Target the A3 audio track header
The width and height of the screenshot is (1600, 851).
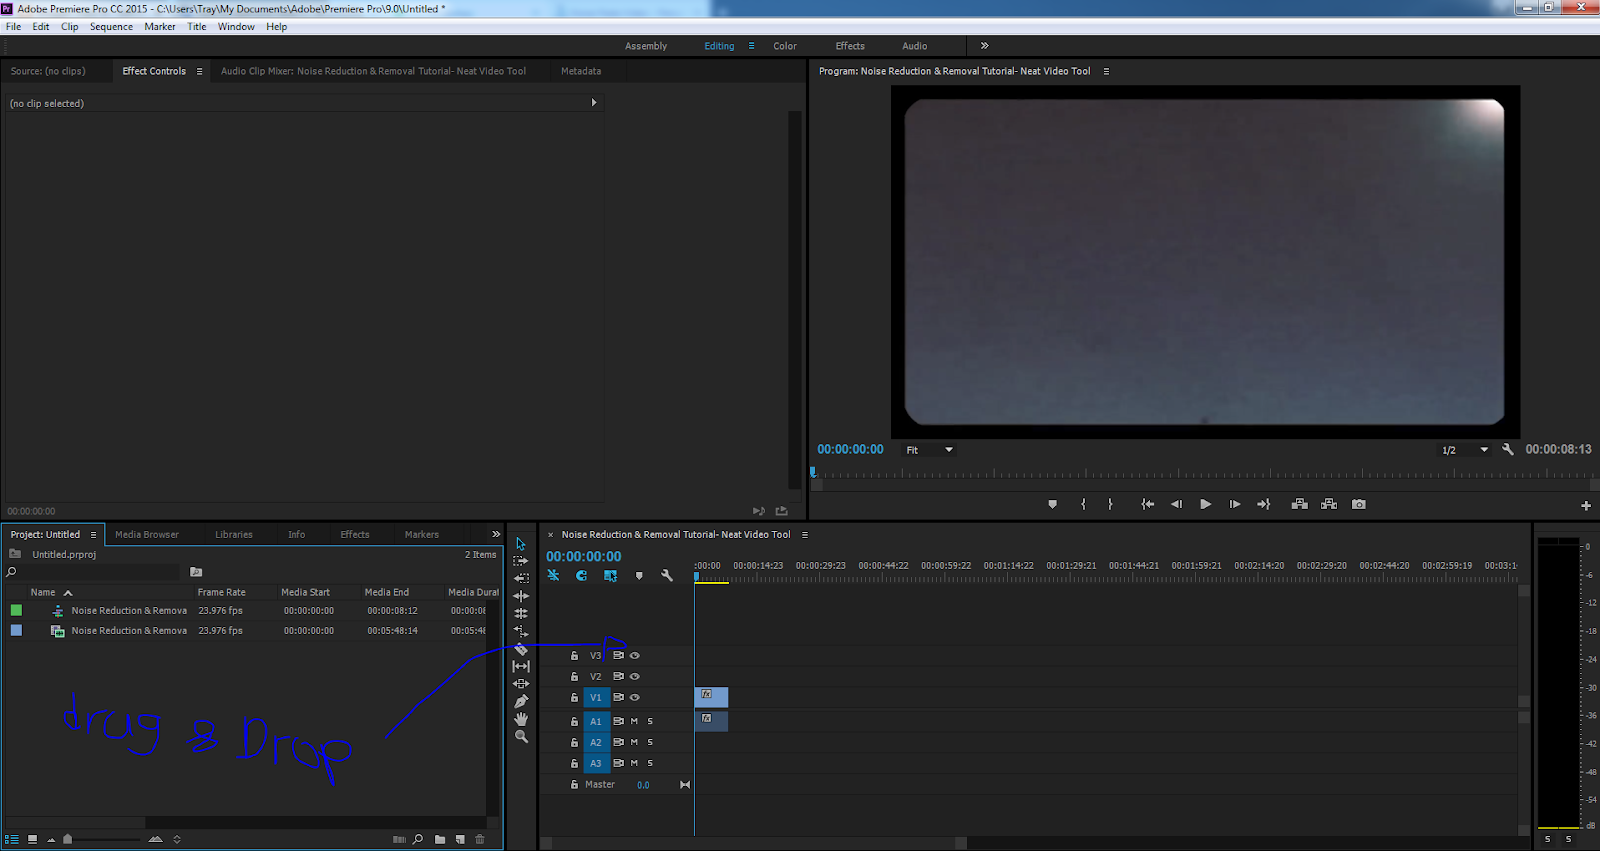(596, 763)
